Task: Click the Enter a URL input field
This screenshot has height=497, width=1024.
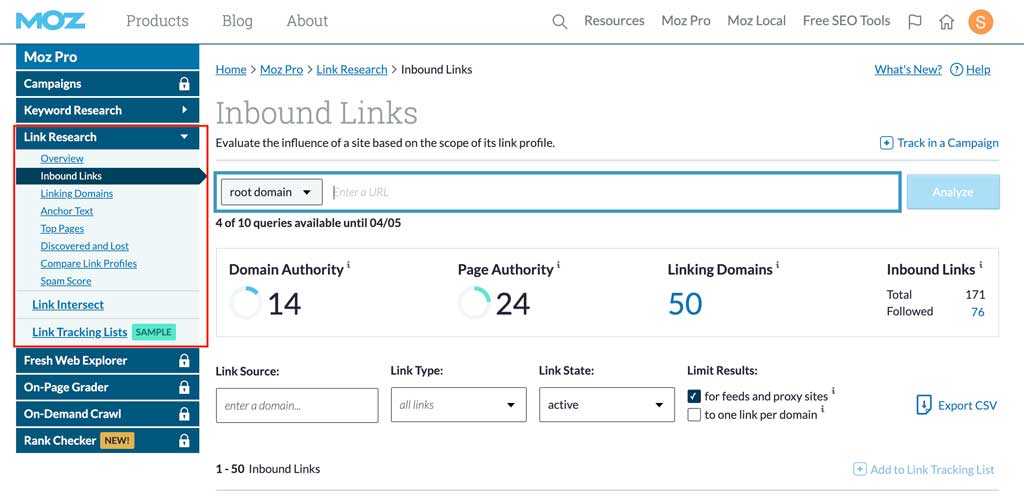Action: tap(612, 192)
